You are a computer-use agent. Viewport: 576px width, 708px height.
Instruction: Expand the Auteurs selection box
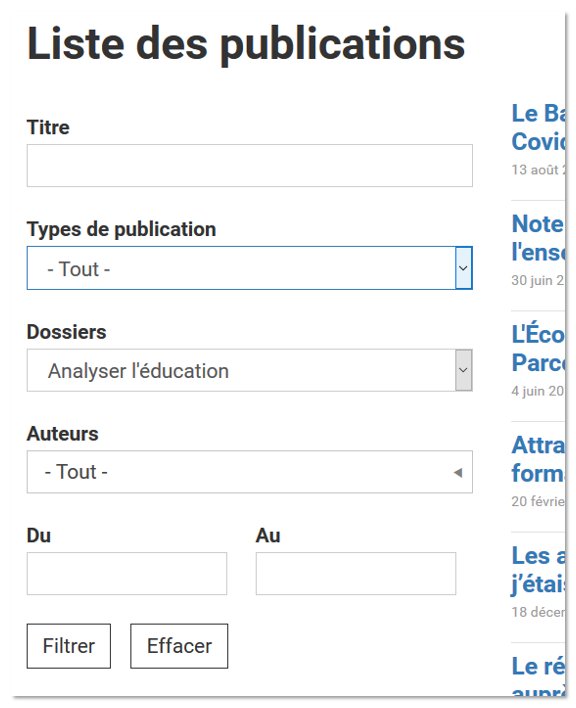click(x=250, y=472)
